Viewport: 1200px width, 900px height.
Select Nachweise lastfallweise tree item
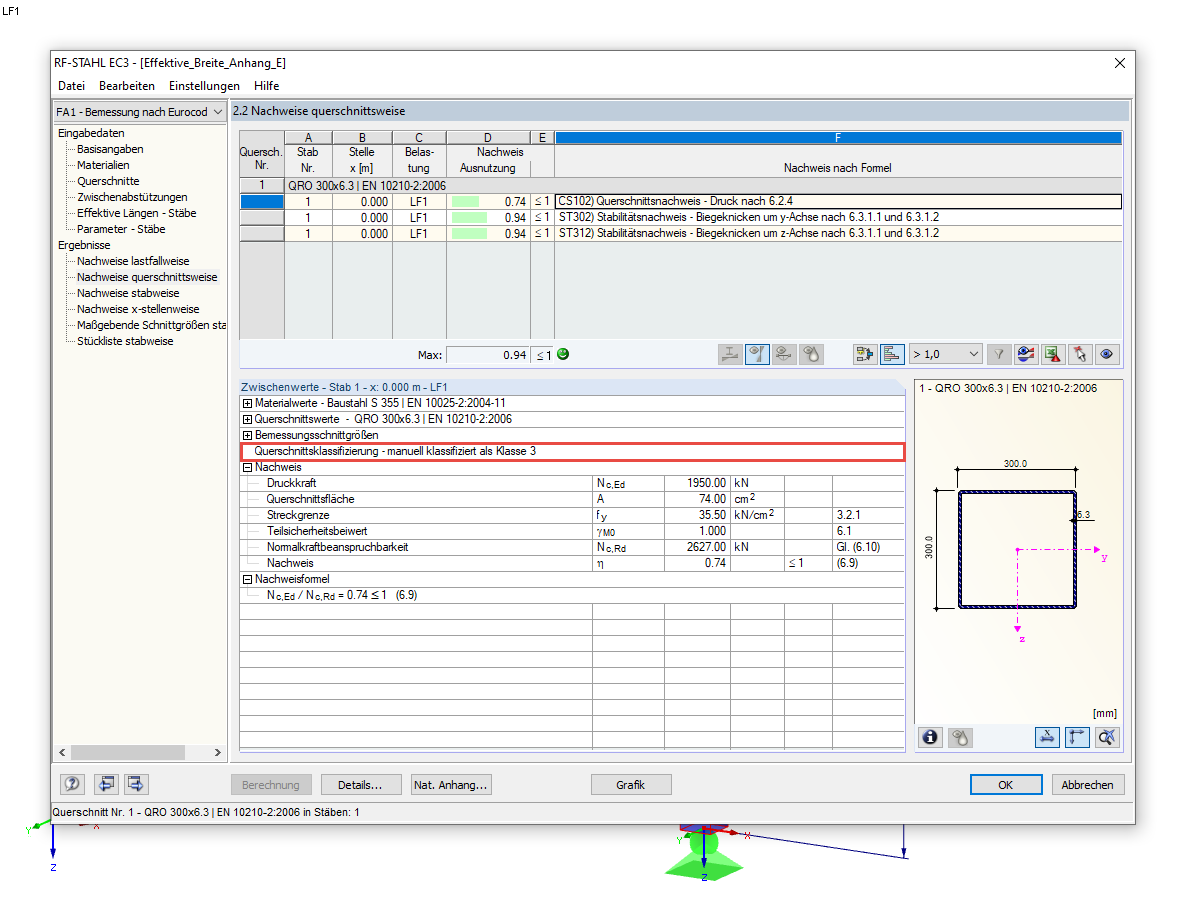pos(133,261)
